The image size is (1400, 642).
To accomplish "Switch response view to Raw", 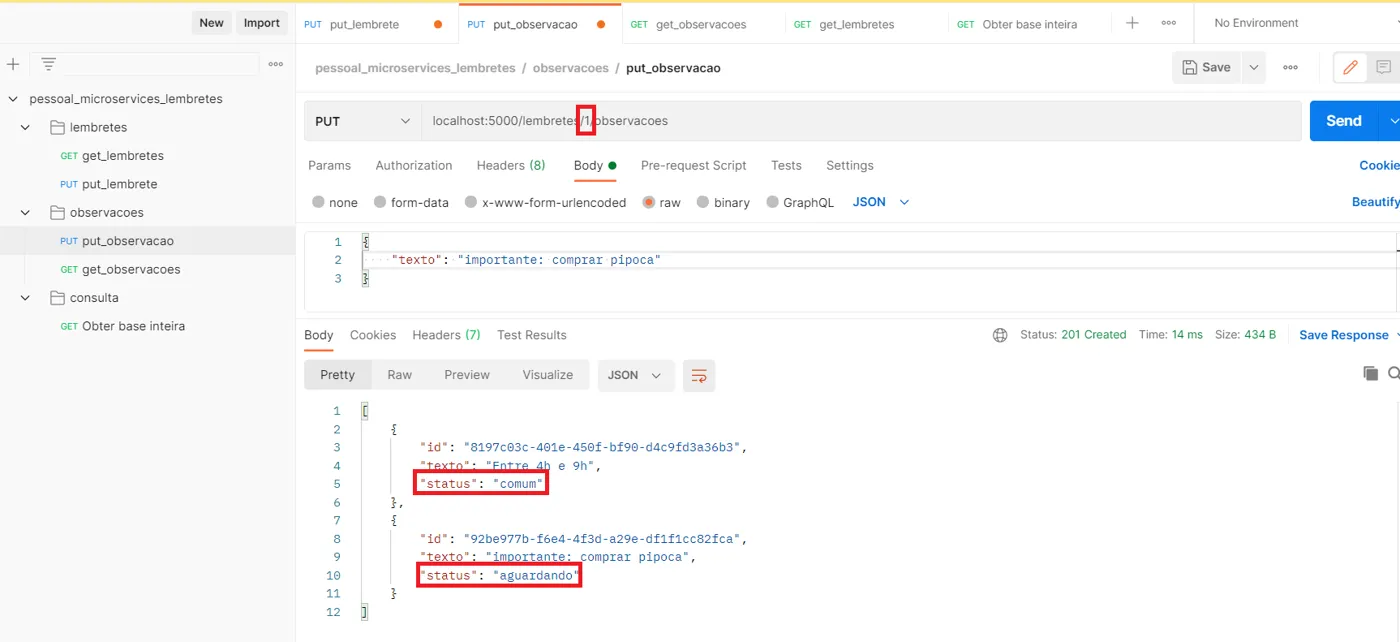I will [400, 375].
